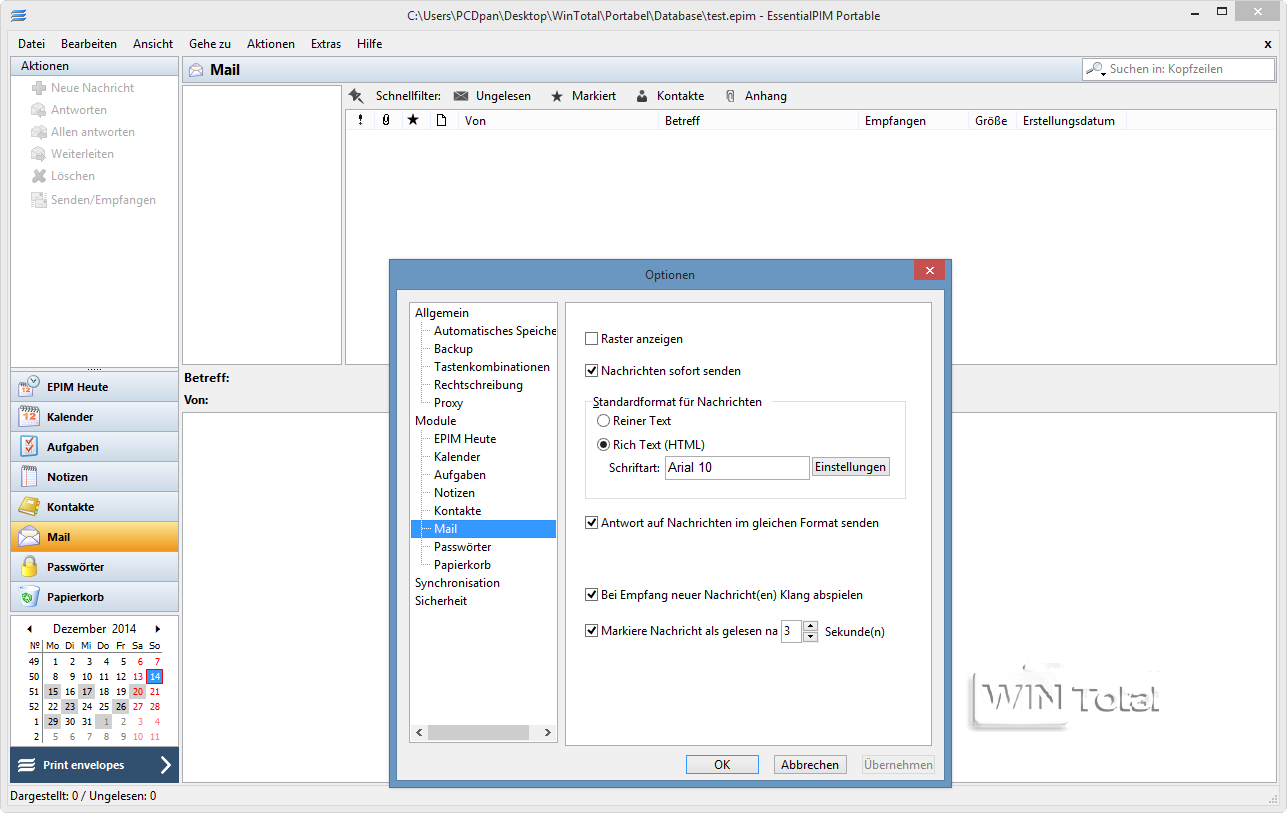Go to next month in mini calendar
Screen dimensions: 1287x813
(157, 629)
